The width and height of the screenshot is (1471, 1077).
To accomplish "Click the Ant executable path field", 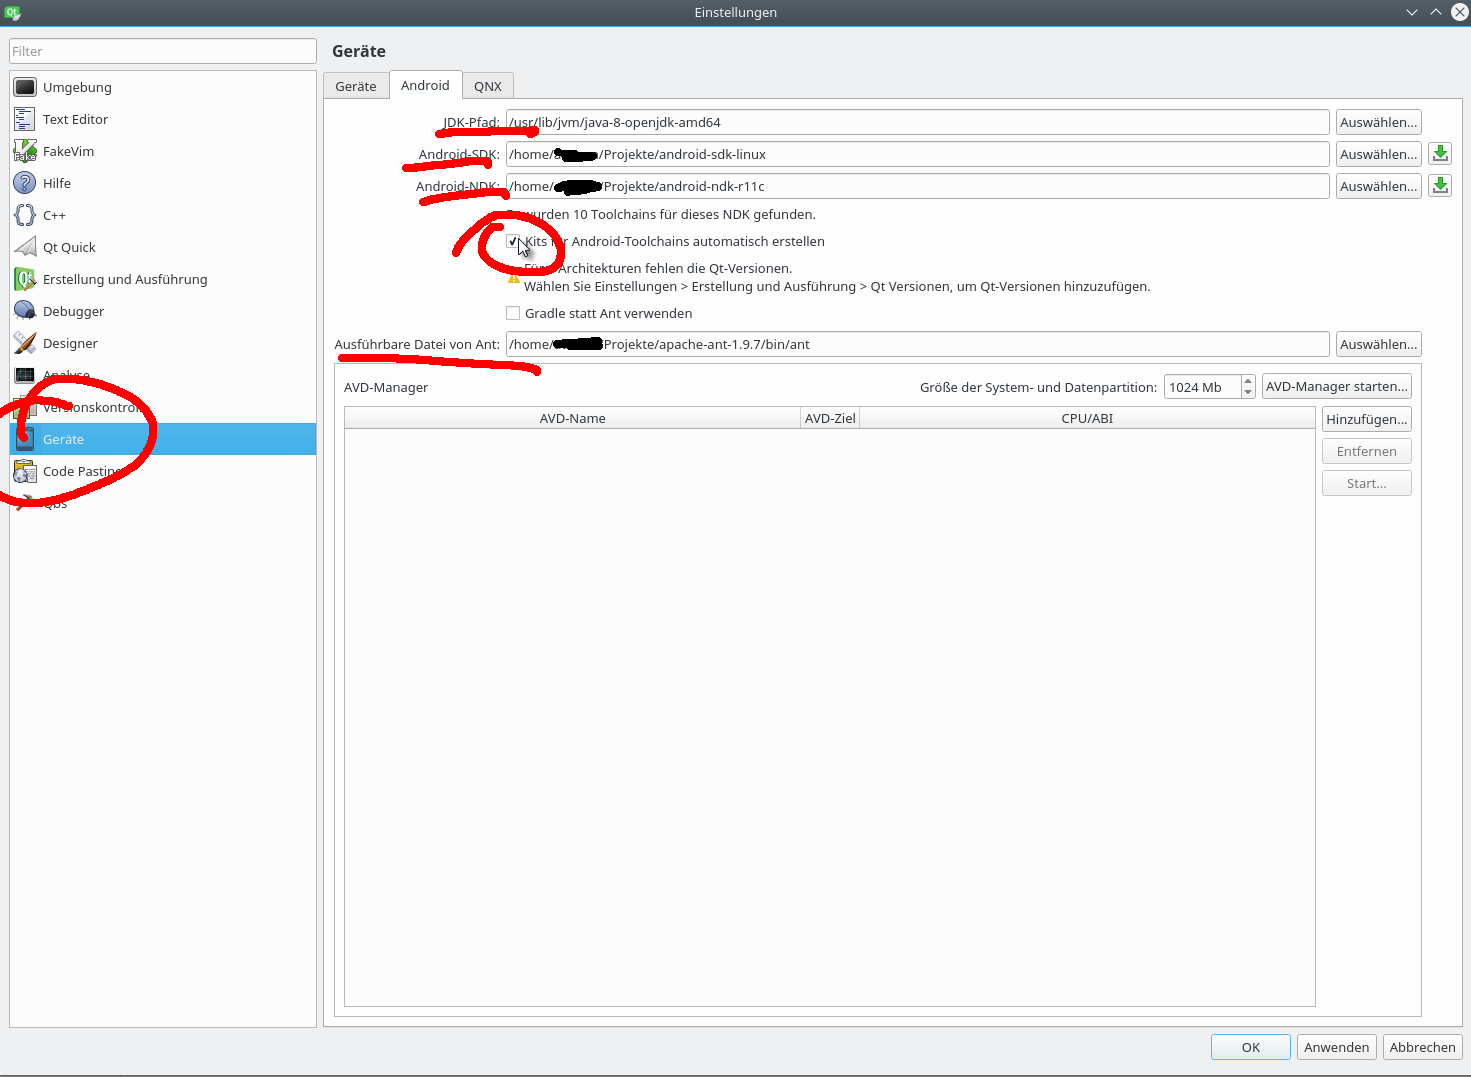I will coord(917,344).
